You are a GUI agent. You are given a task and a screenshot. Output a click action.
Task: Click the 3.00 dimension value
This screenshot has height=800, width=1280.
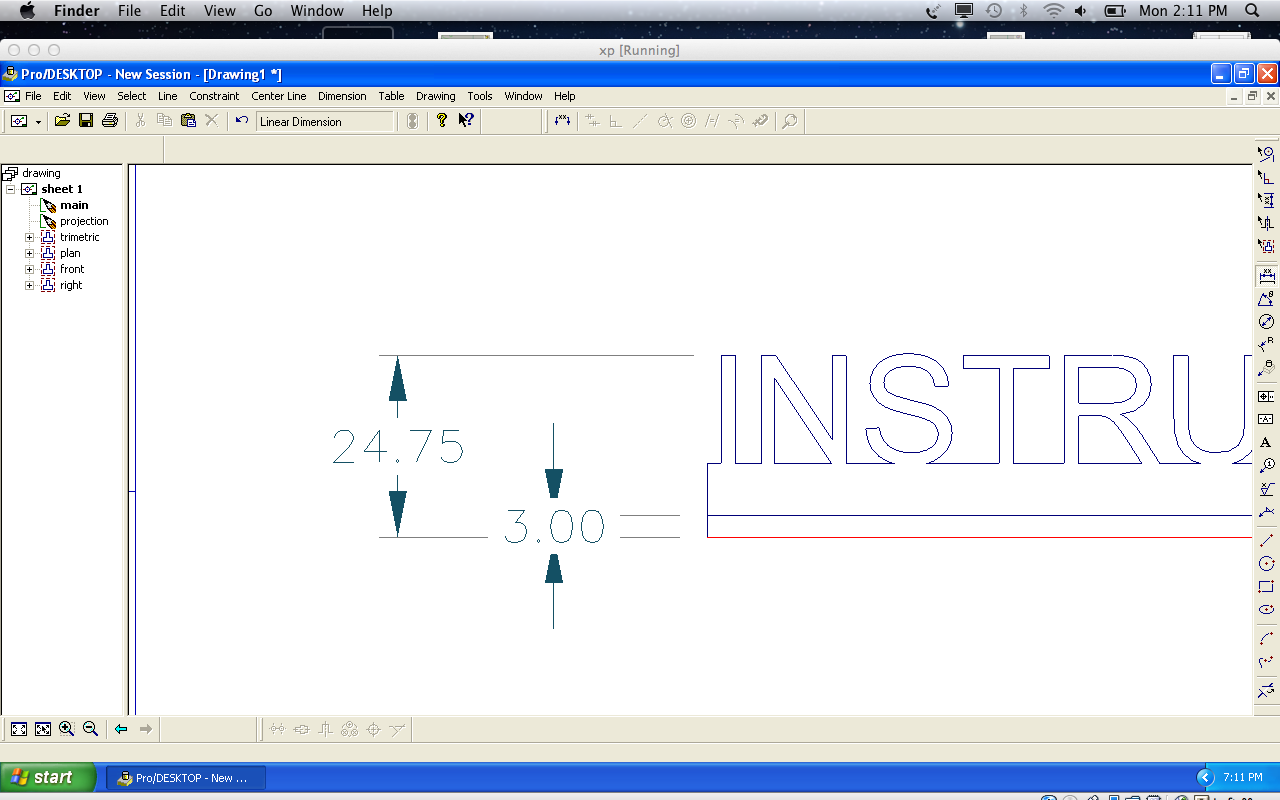point(554,526)
